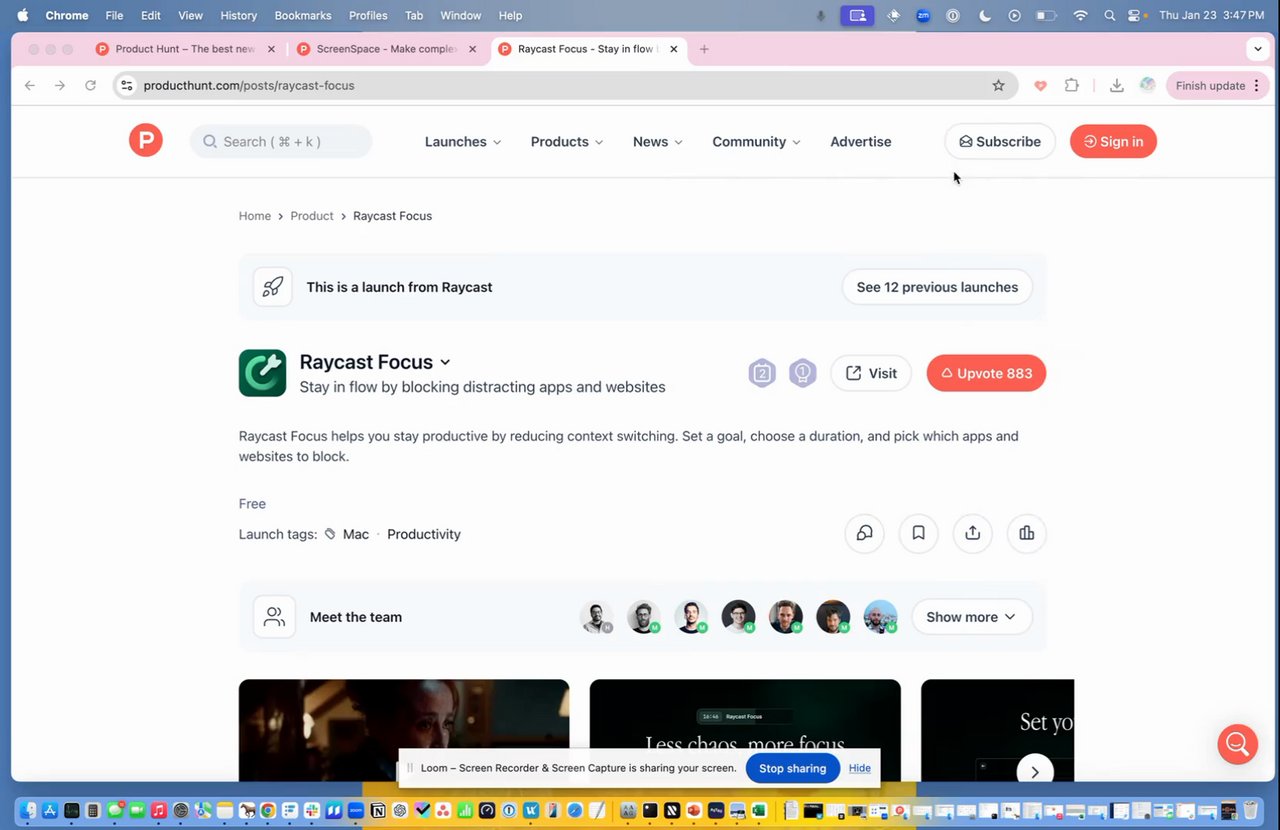Expand the Raycast Focus title chevron

click(445, 362)
